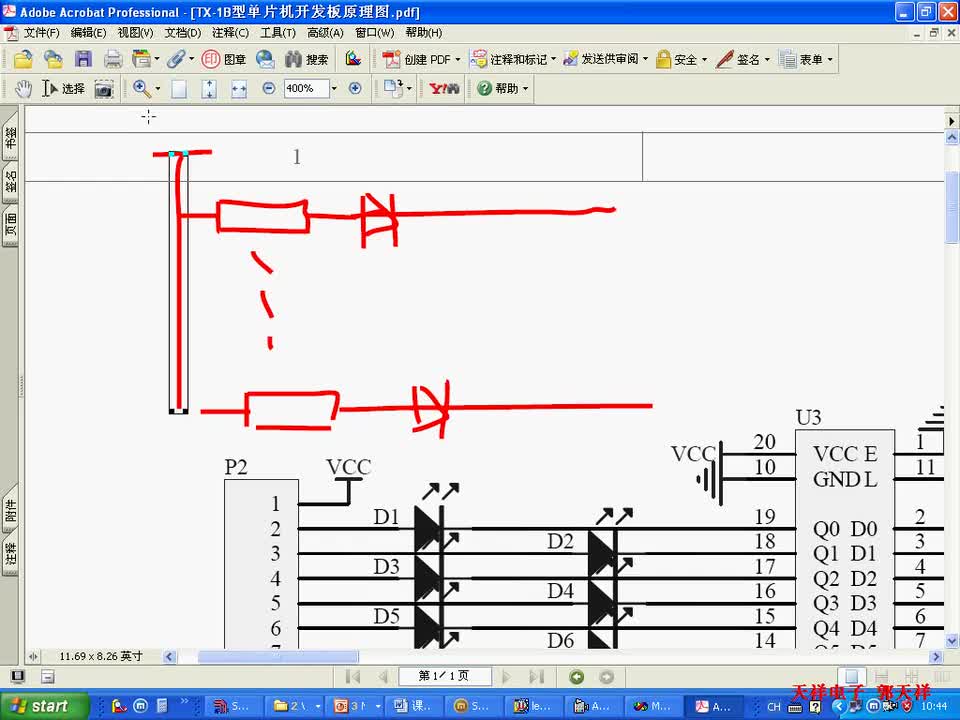
Task: Click the taskbar clock showing 10:44
Action: 934,707
